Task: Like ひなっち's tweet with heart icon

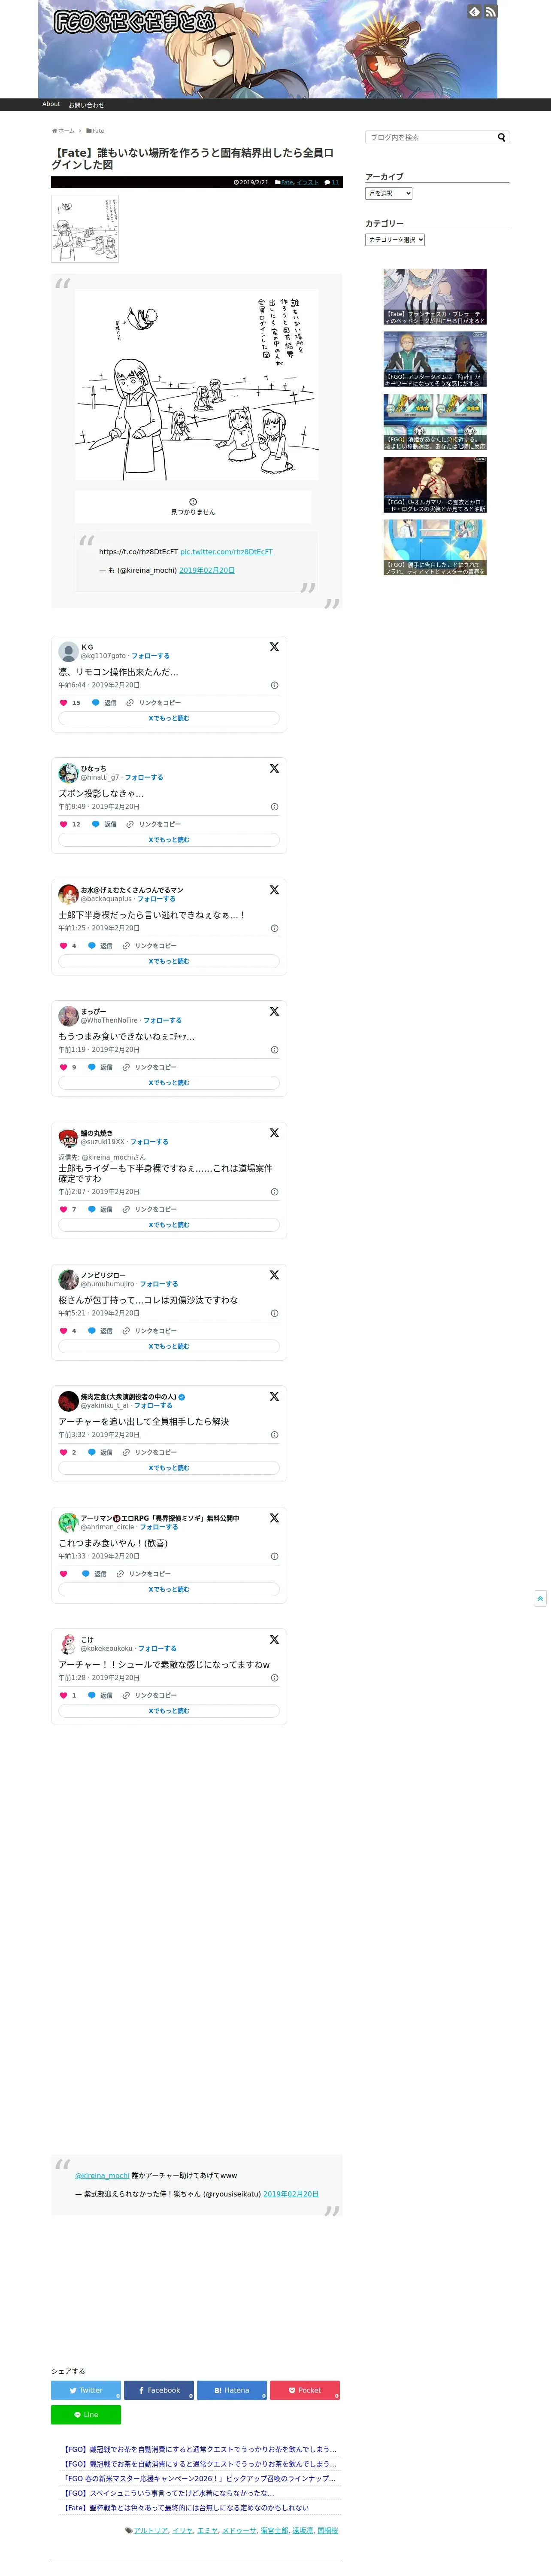Action: point(63,824)
